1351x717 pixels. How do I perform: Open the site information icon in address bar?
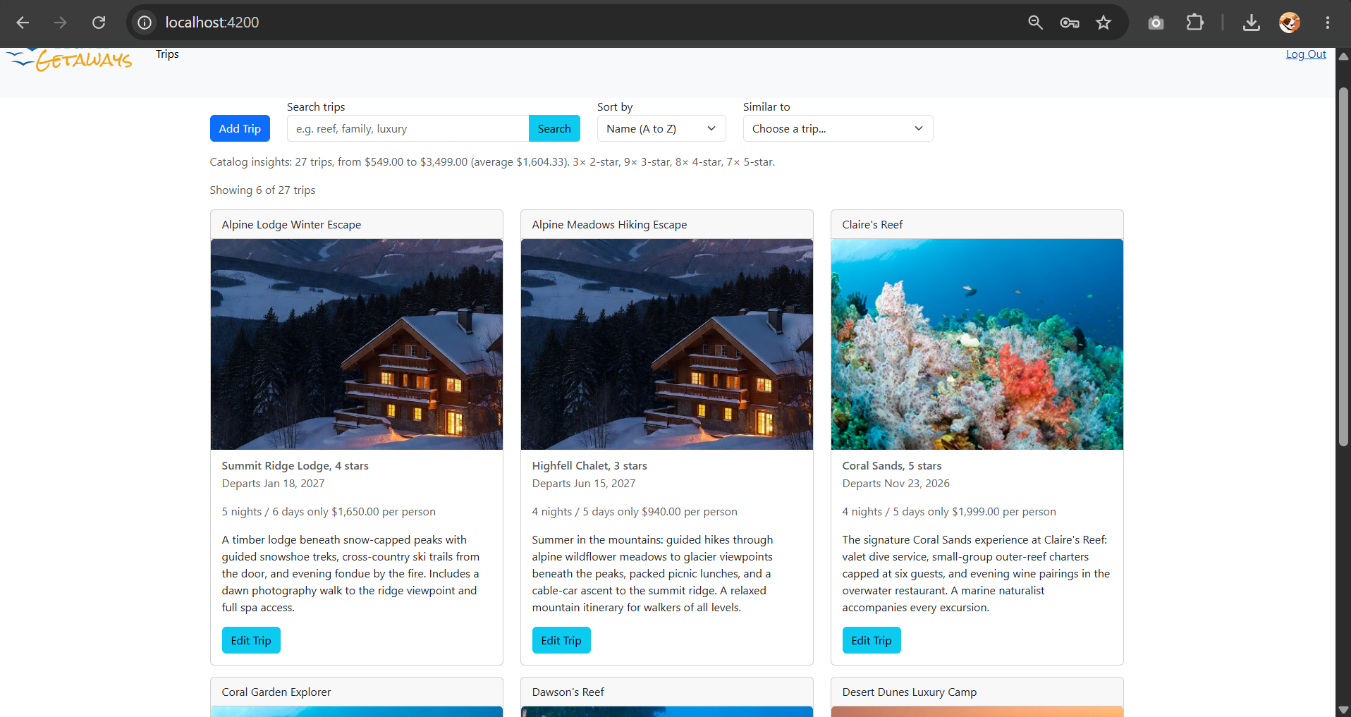pos(145,22)
